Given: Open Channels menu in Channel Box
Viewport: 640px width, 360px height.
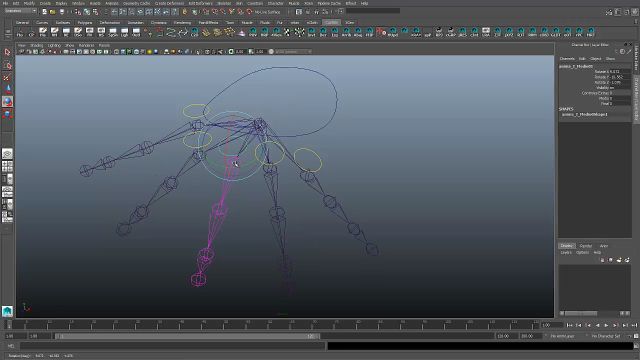Looking at the screenshot, I should [567, 59].
